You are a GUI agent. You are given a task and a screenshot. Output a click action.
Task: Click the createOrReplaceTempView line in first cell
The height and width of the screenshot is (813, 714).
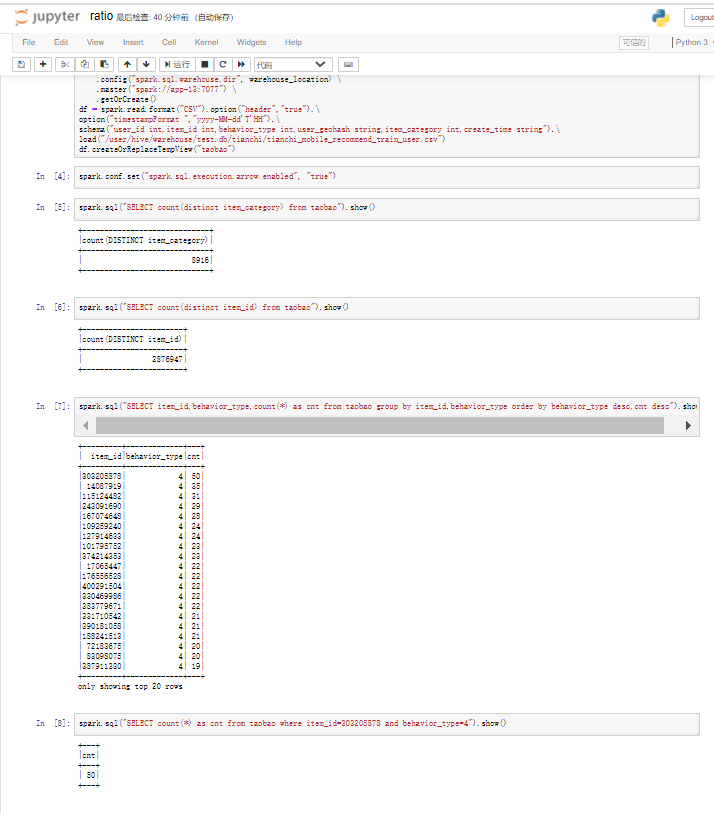[x=157, y=149]
